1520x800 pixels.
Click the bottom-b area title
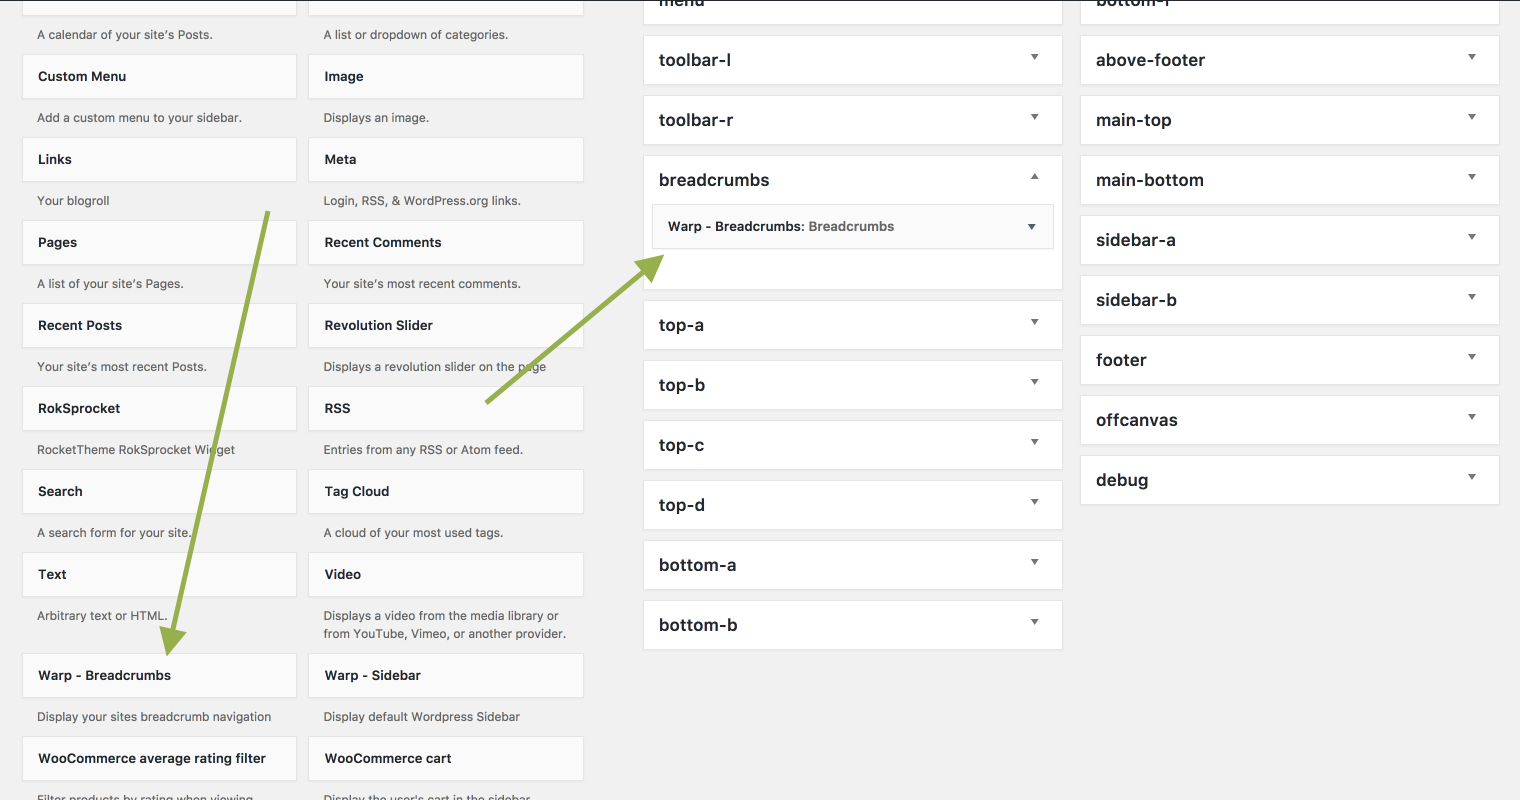click(x=698, y=625)
